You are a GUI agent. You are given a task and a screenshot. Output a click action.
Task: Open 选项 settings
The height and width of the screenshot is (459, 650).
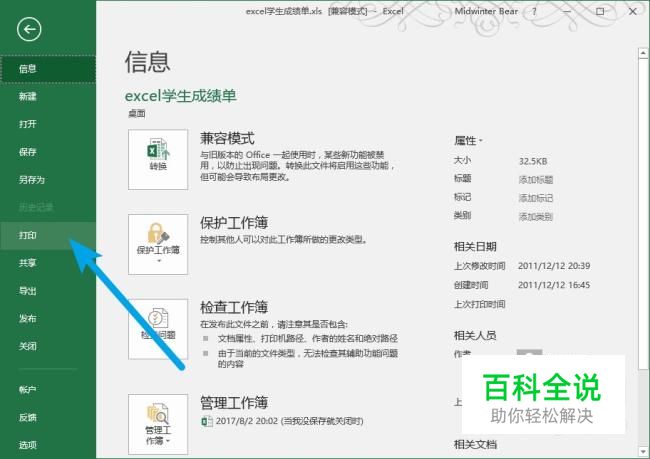tap(48, 445)
